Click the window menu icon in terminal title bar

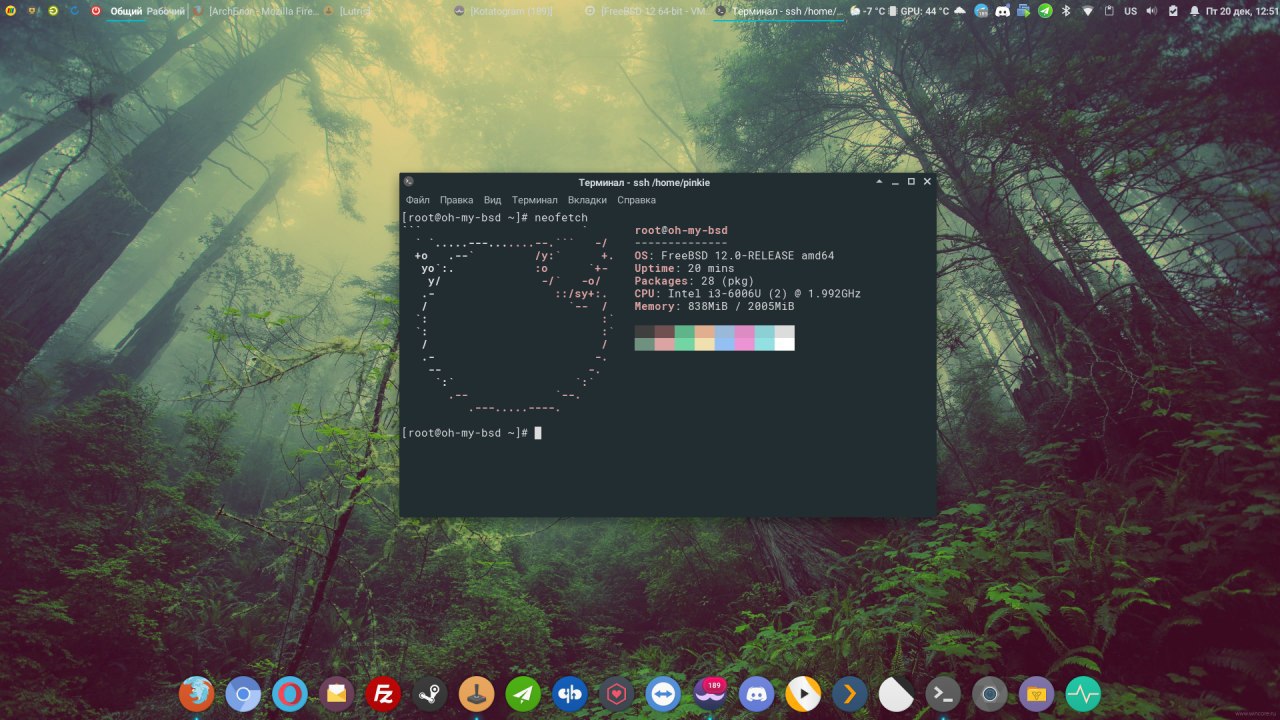click(x=408, y=182)
